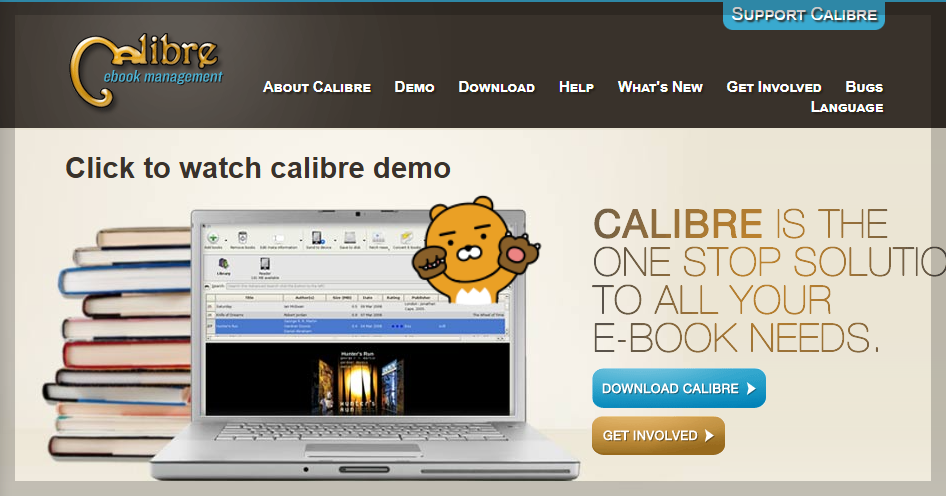The width and height of the screenshot is (946, 496).
Task: Open the Download page from the menu
Action: point(497,87)
